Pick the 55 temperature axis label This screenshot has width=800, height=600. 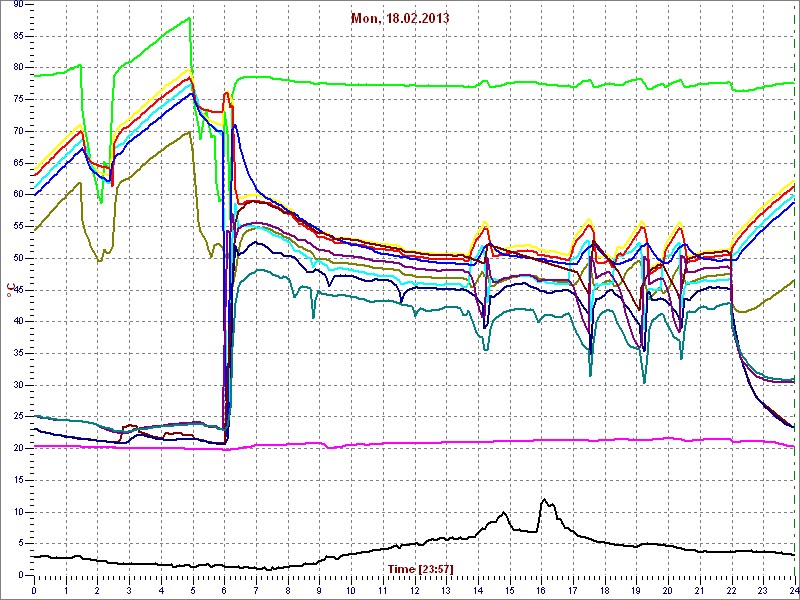click(18, 227)
